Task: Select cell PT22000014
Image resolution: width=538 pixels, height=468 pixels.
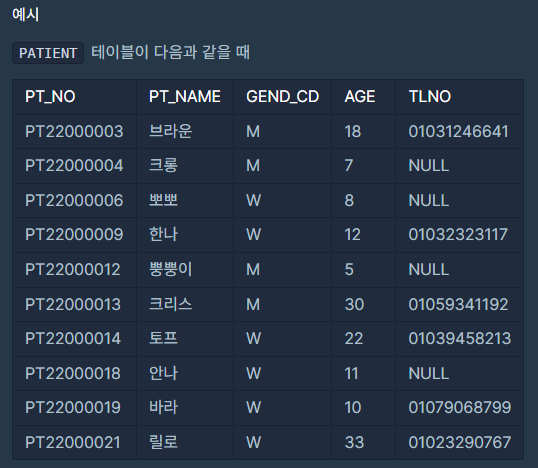Action: coord(73,339)
